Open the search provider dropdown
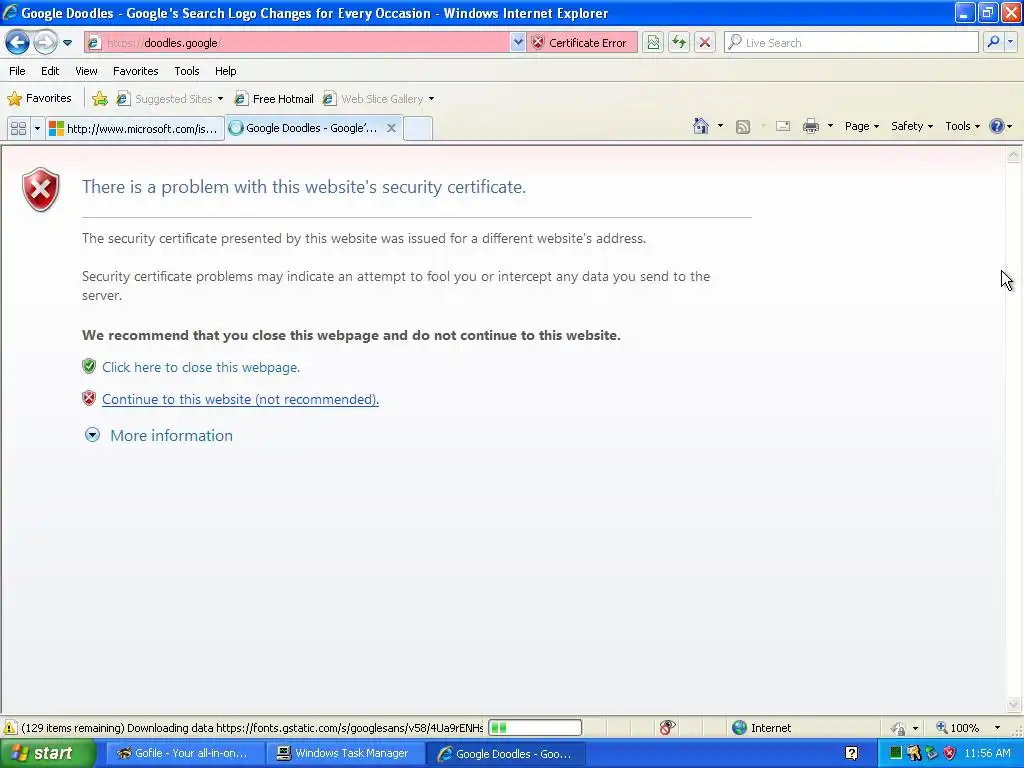 click(x=1011, y=42)
